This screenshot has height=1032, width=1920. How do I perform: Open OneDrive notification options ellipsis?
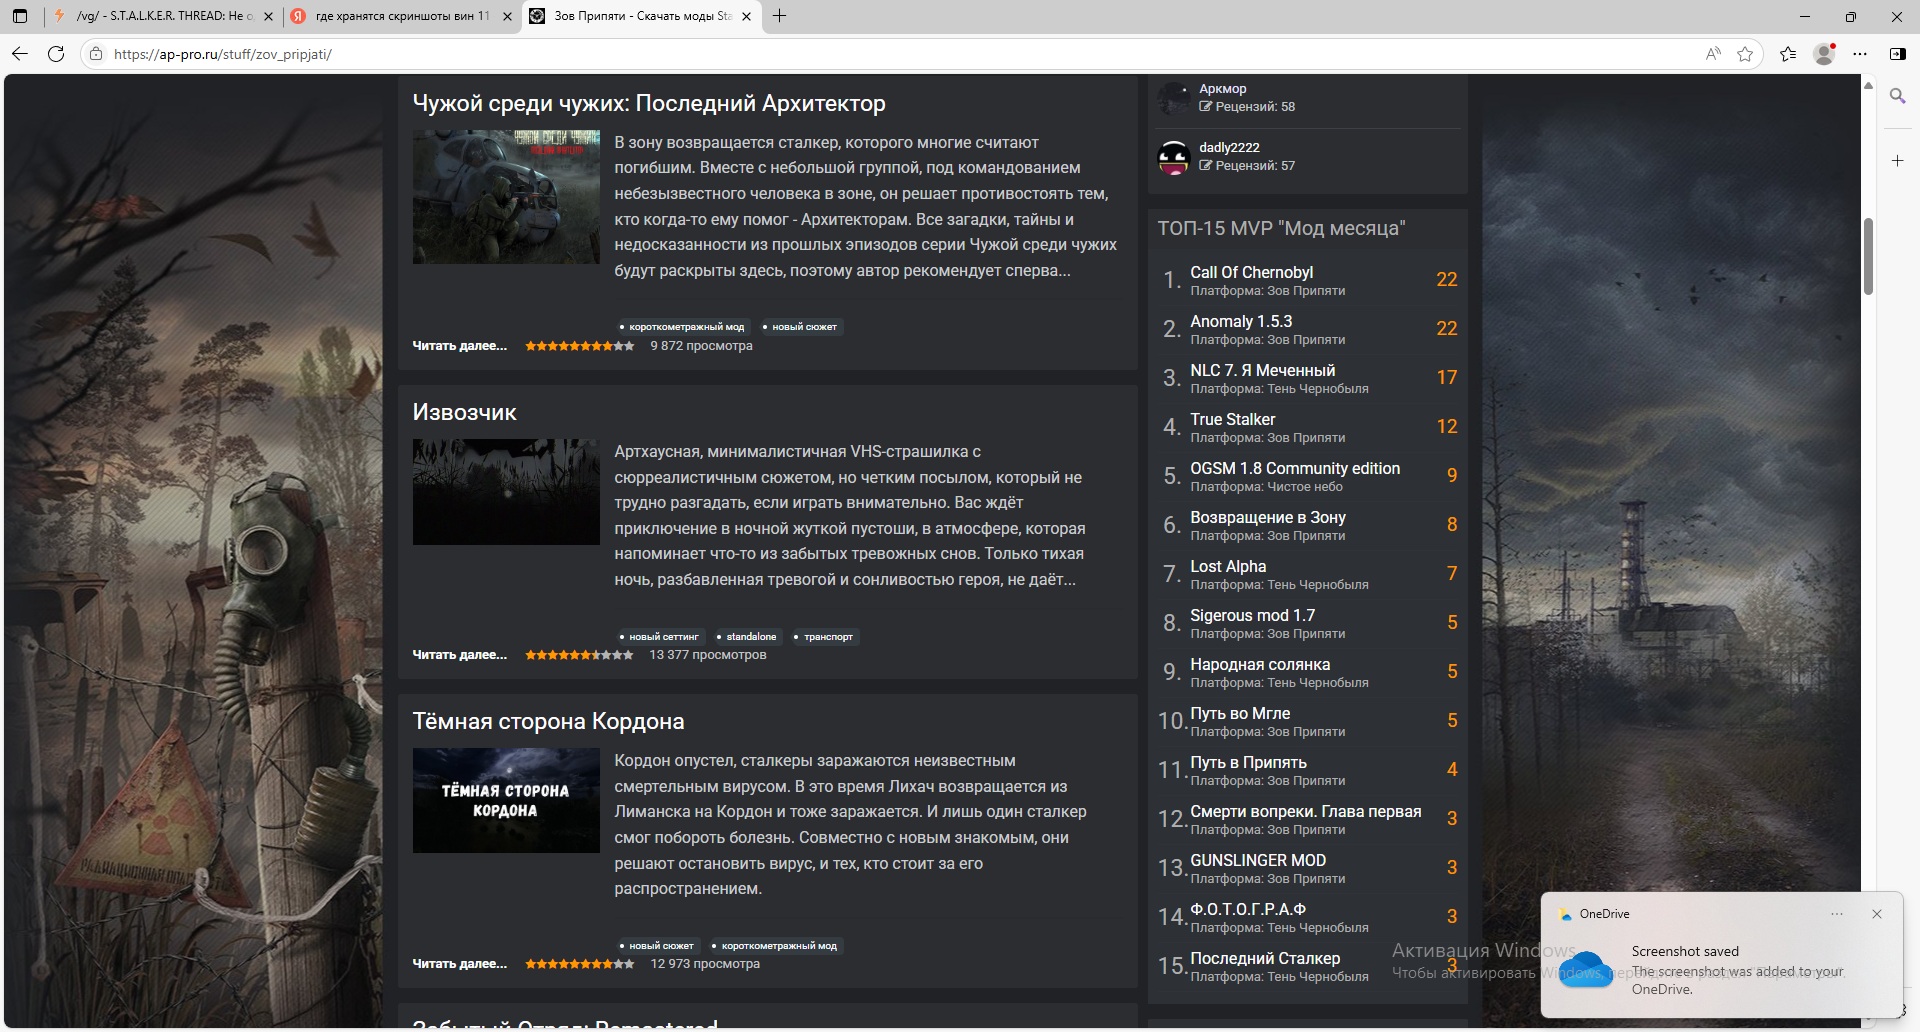click(x=1837, y=914)
